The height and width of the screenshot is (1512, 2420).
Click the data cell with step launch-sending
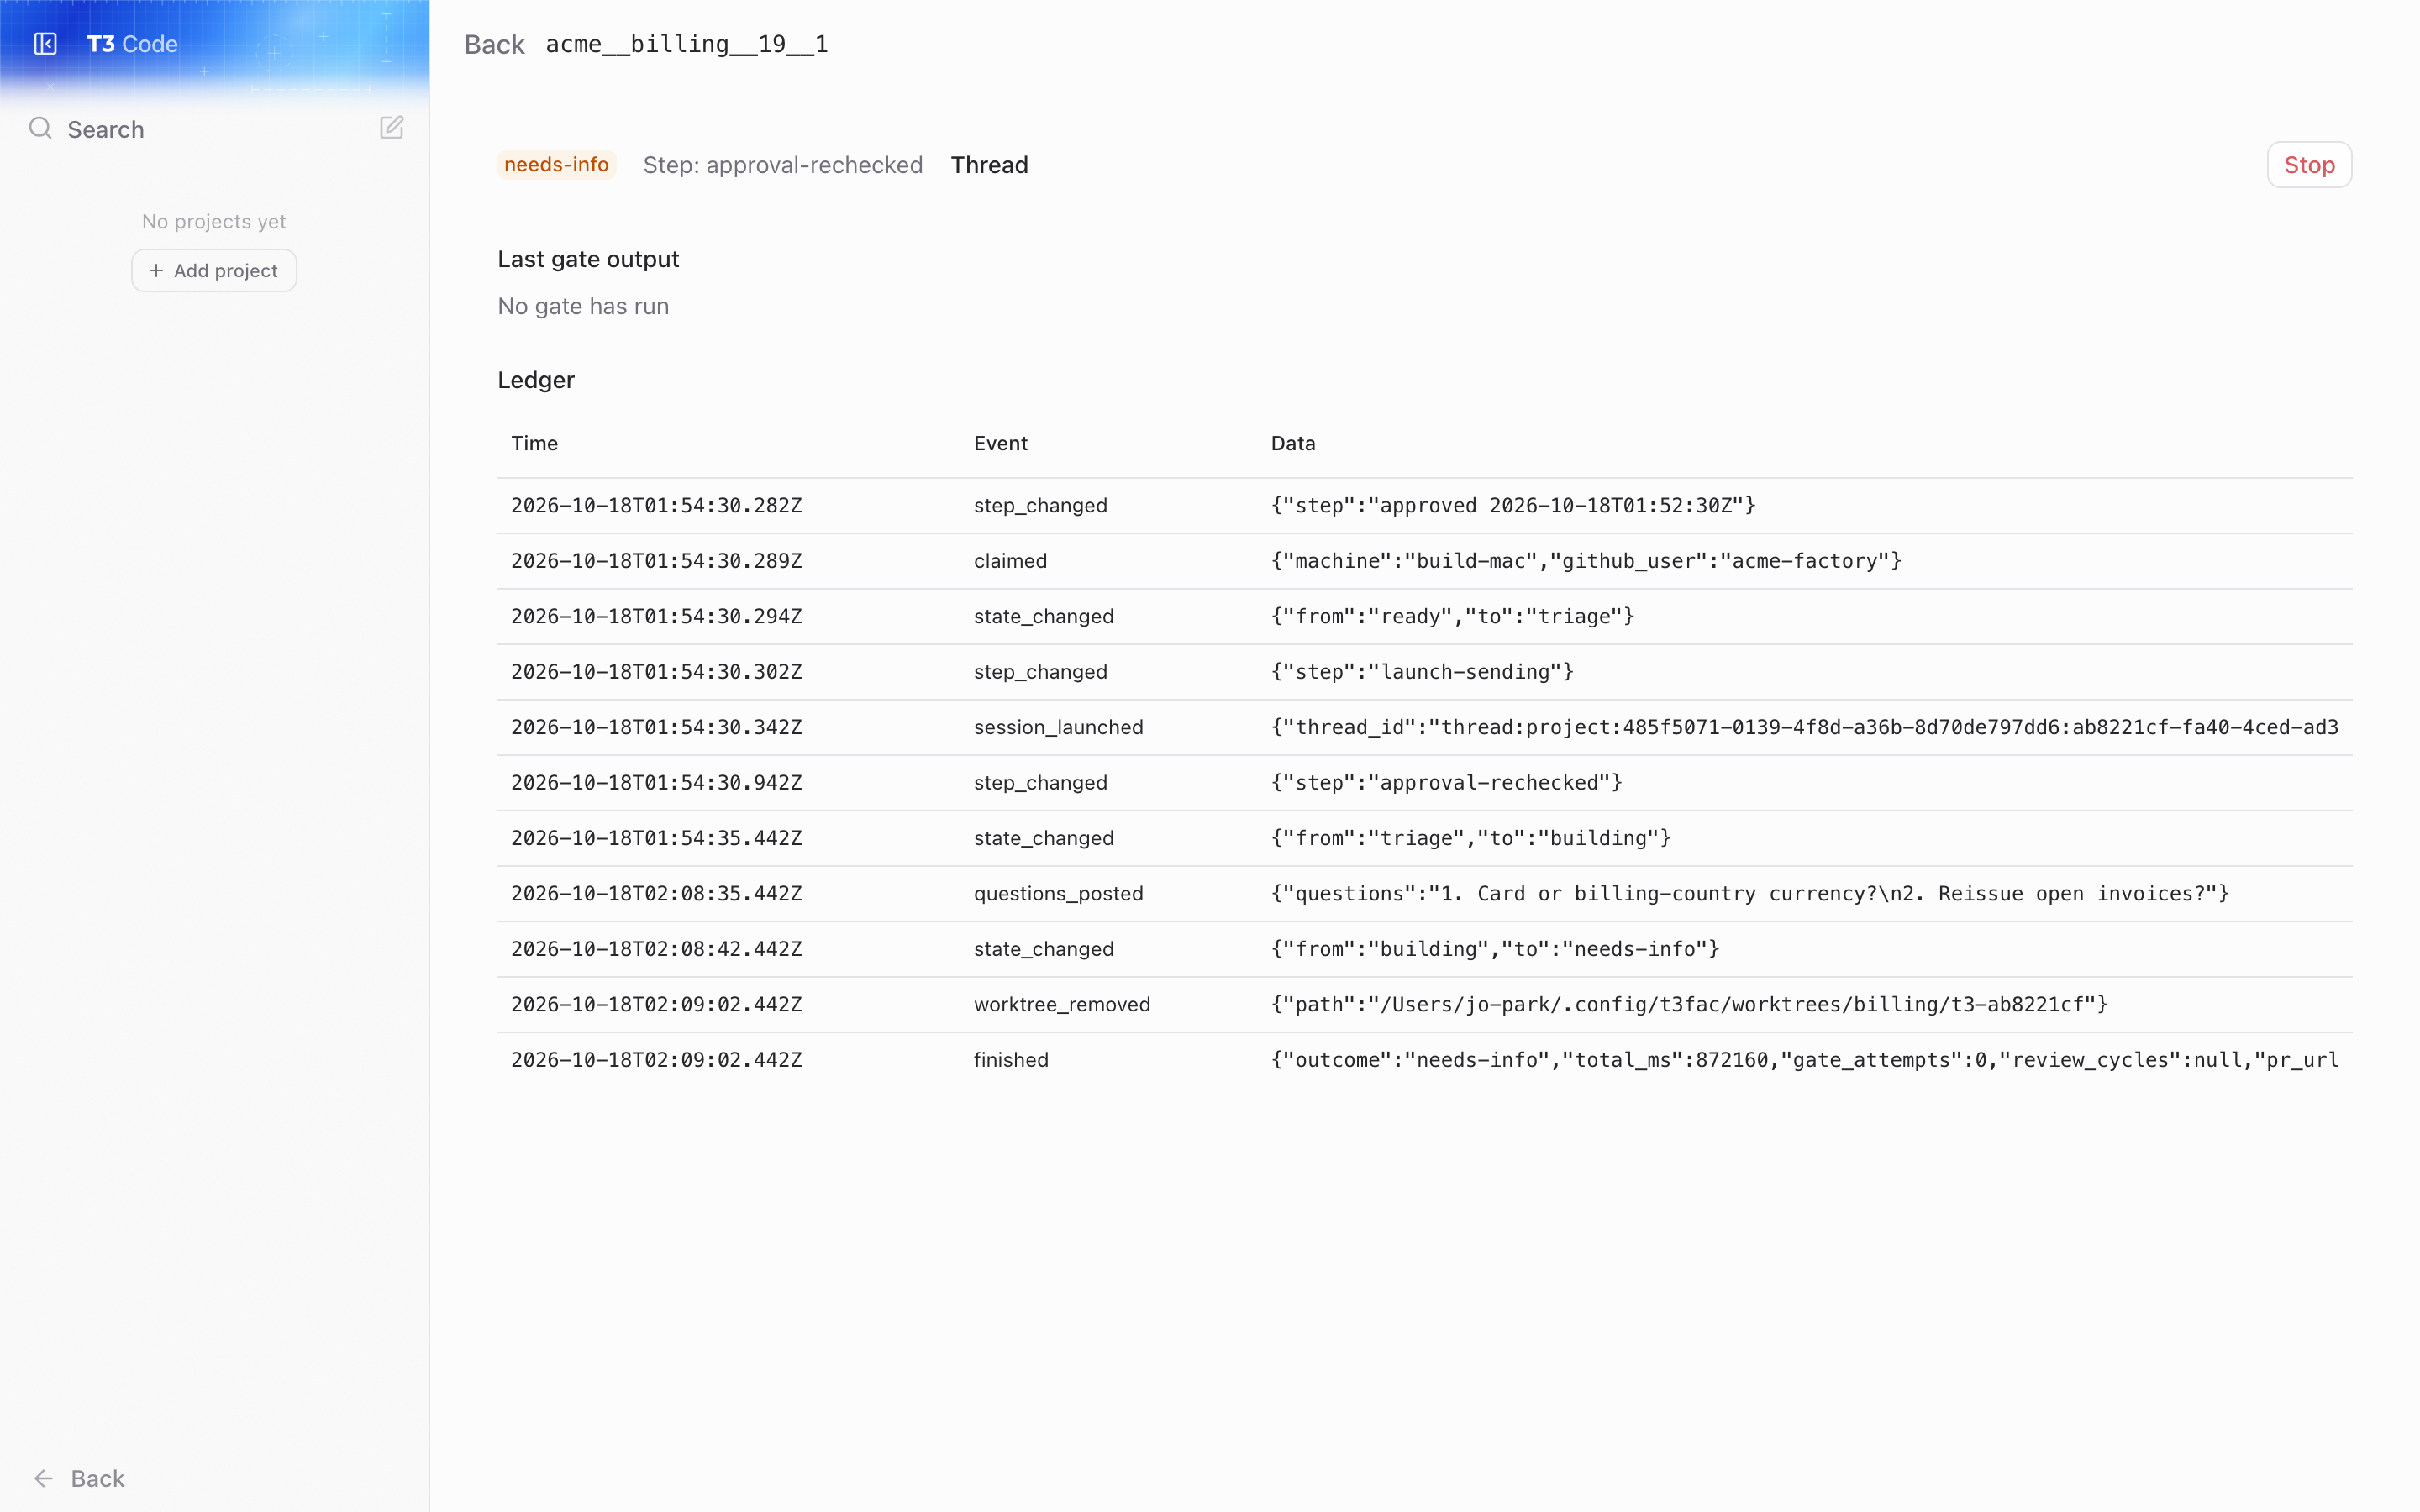pos(1422,672)
